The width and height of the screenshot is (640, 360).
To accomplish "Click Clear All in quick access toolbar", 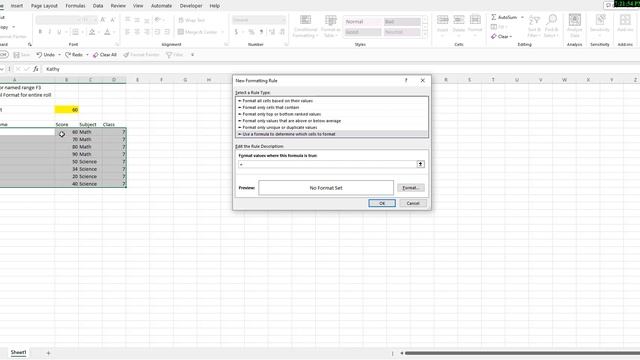I will pyautogui.click(x=104, y=55).
